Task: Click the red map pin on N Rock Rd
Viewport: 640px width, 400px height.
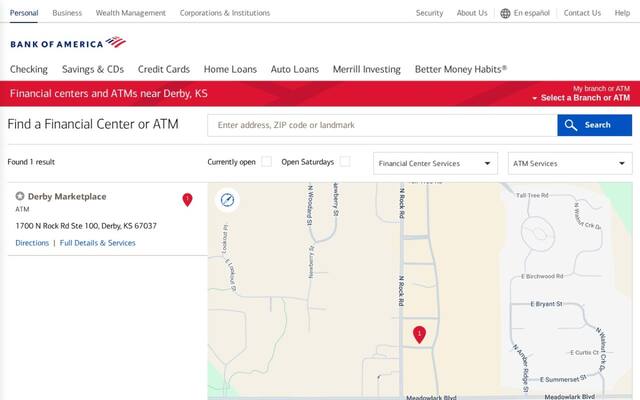Action: point(419,335)
